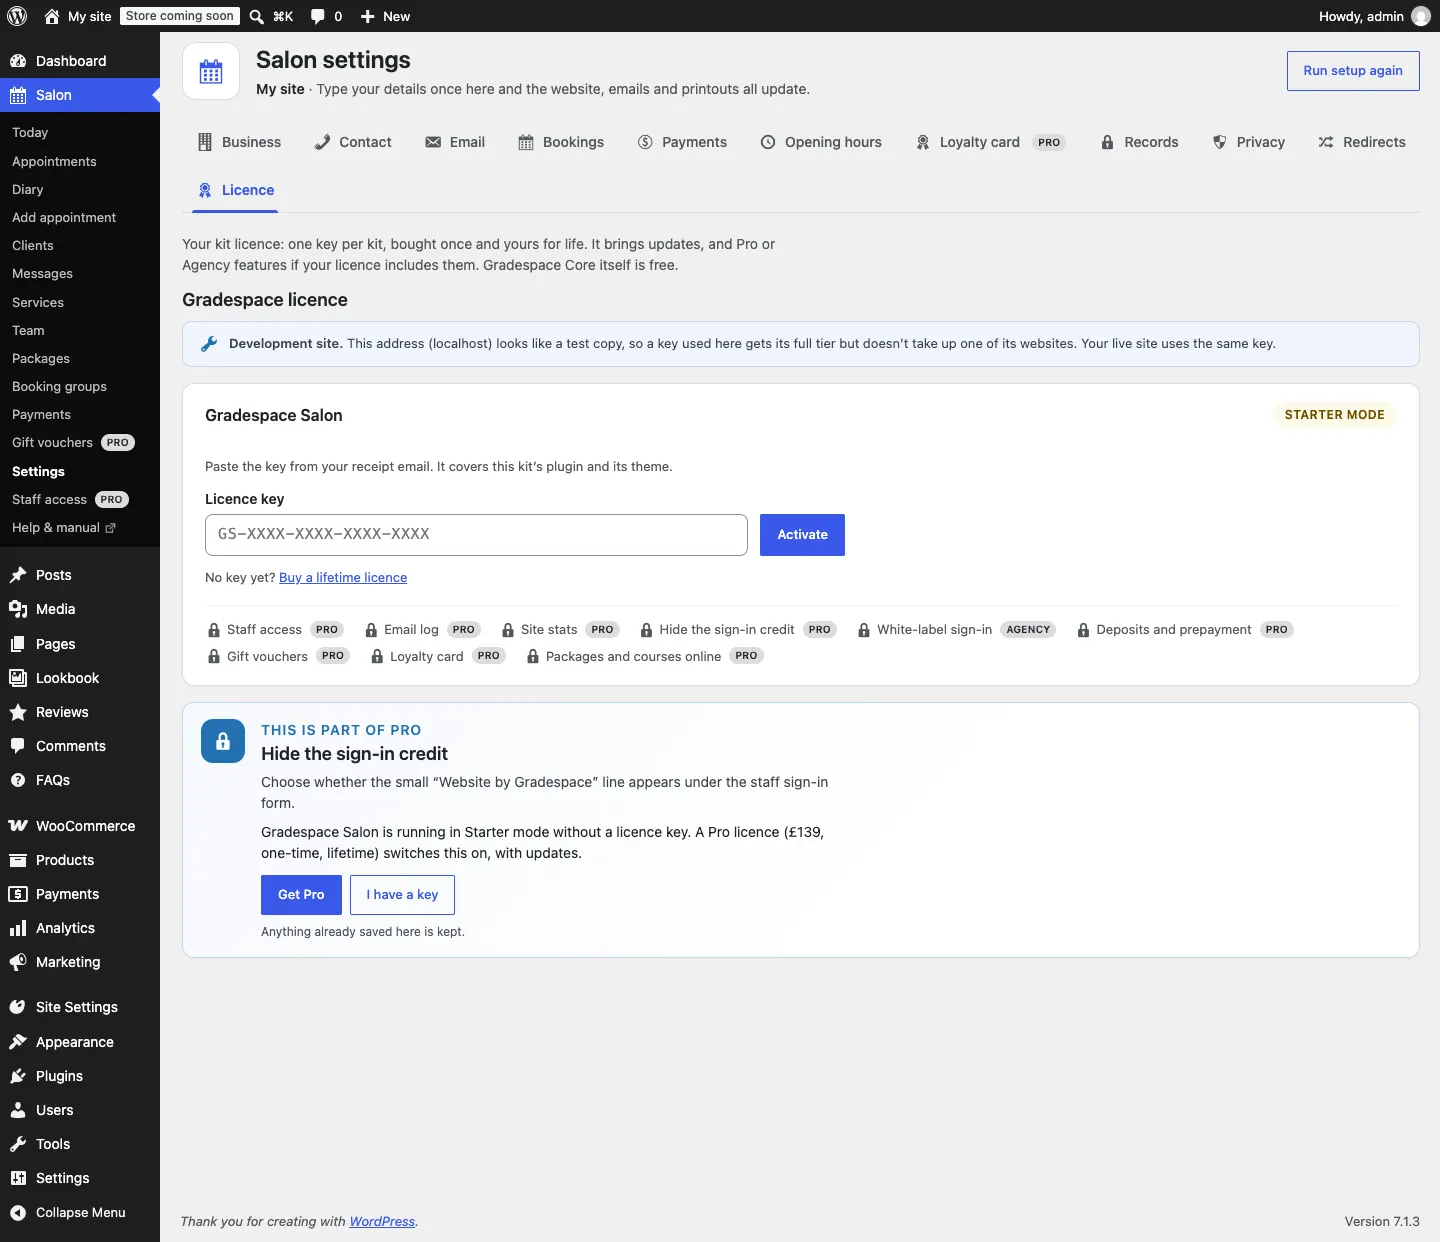Open Team in the Salon submenu
The height and width of the screenshot is (1242, 1440).
pos(28,330)
